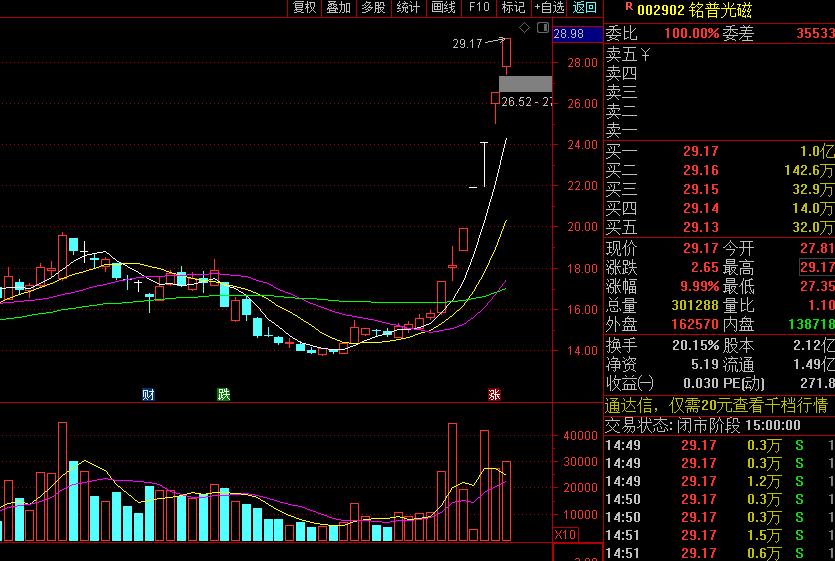Click the 买三 bid price 29.15

coord(701,190)
